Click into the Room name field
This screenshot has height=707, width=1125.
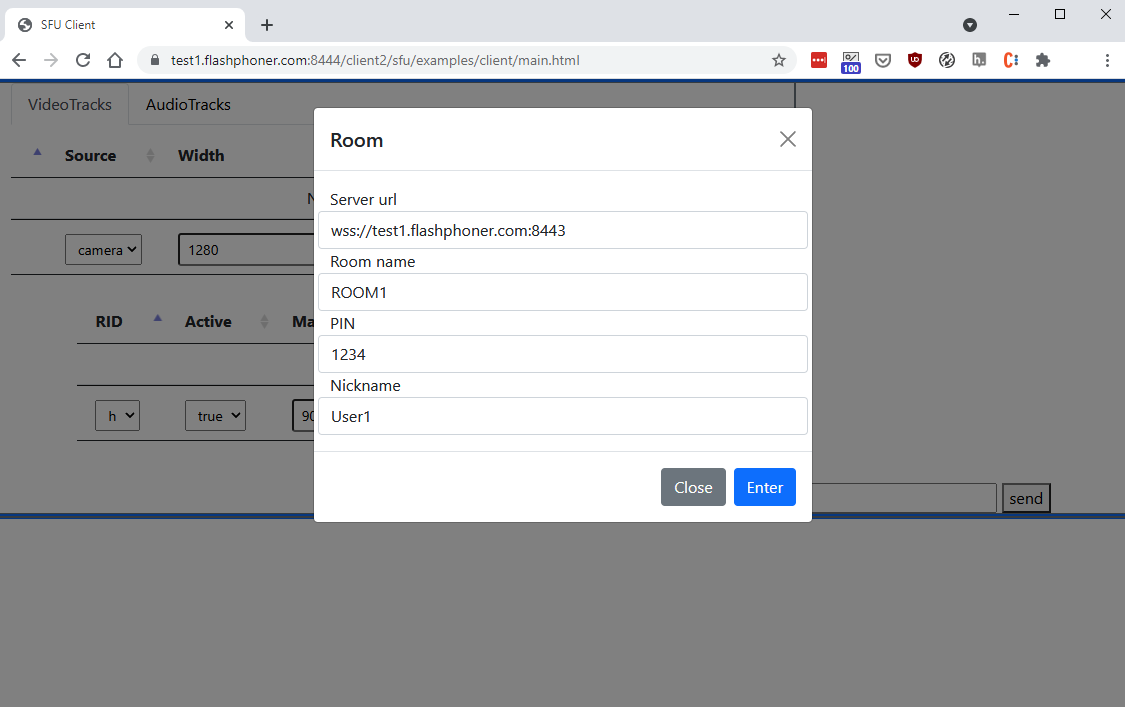(x=562, y=292)
